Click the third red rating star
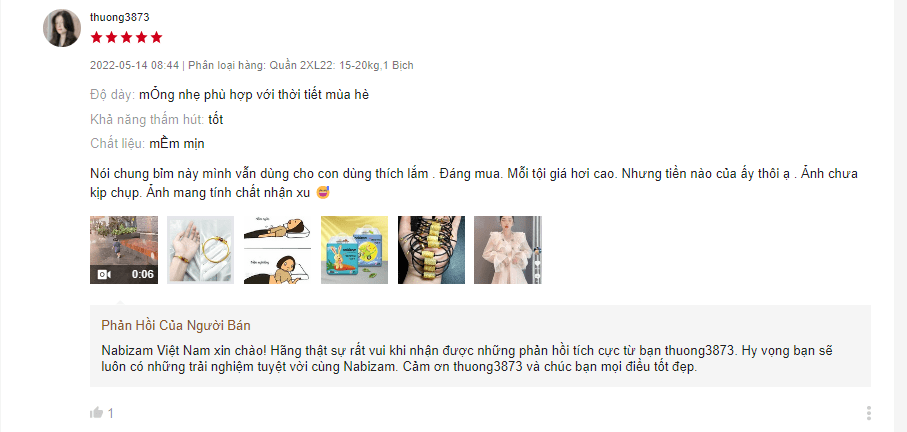This screenshot has height=432, width=907. (127, 38)
